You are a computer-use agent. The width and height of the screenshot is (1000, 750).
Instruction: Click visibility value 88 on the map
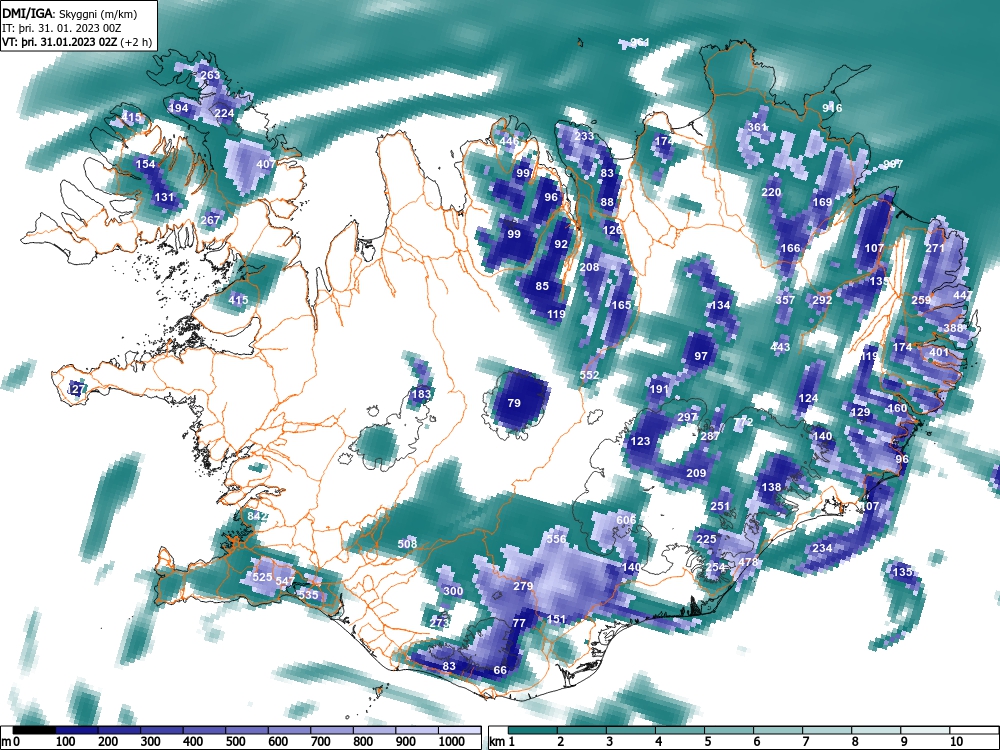[x=607, y=202]
